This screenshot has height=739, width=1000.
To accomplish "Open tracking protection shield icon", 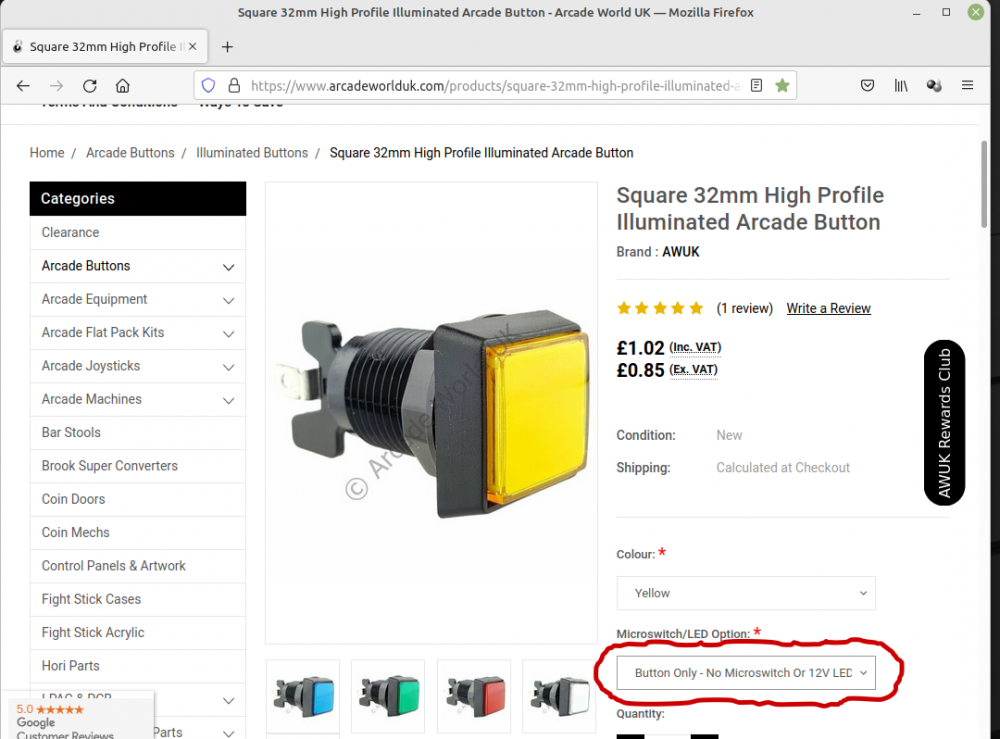I will coord(209,85).
